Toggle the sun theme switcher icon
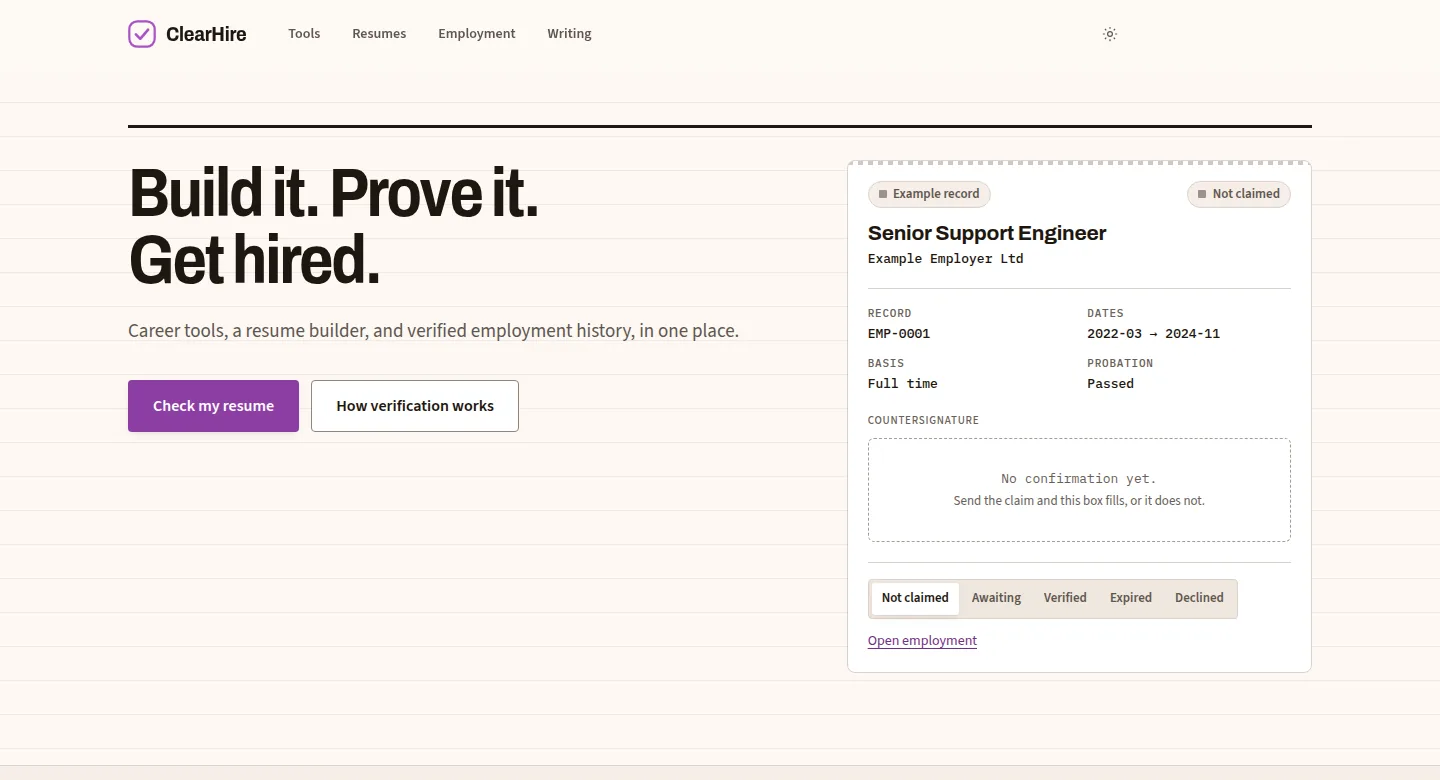The width and height of the screenshot is (1440, 780). tap(1109, 34)
